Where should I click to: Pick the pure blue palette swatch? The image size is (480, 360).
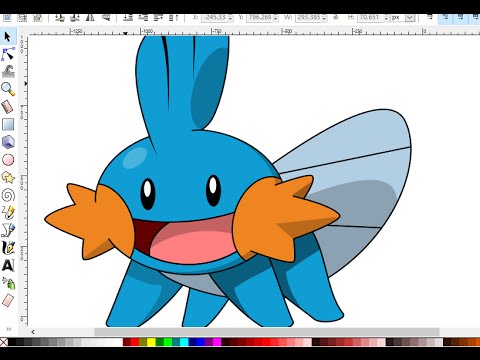coord(201,342)
